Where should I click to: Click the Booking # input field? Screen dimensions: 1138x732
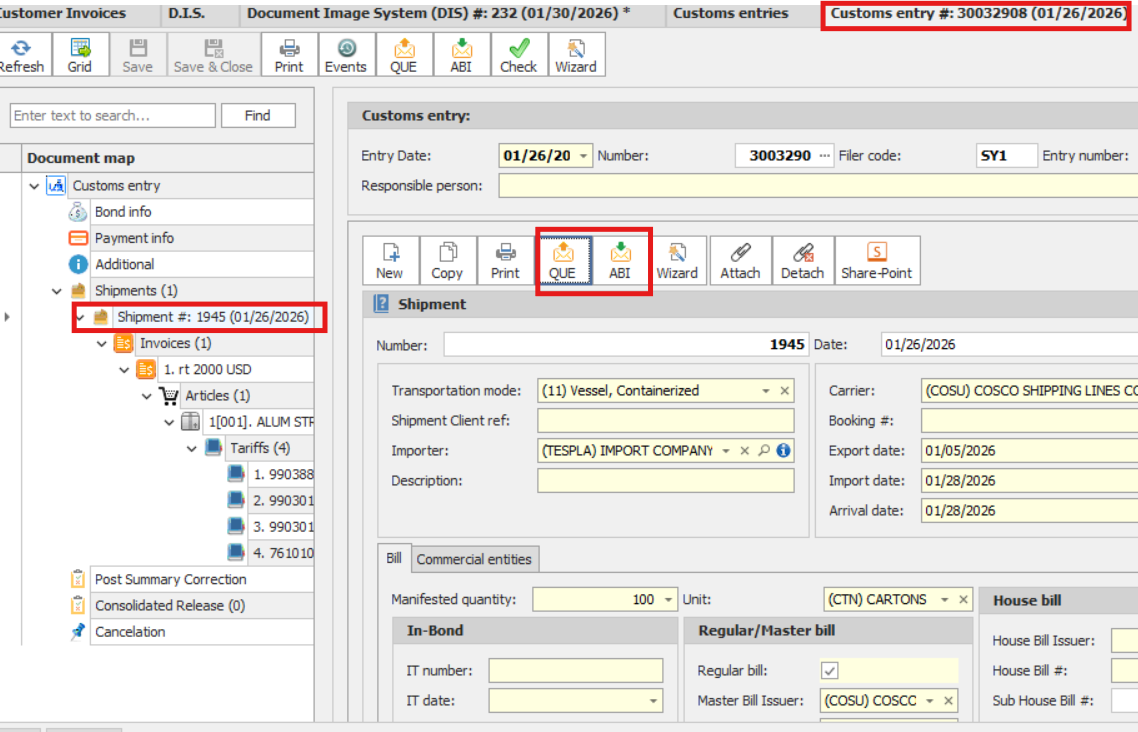click(1028, 421)
